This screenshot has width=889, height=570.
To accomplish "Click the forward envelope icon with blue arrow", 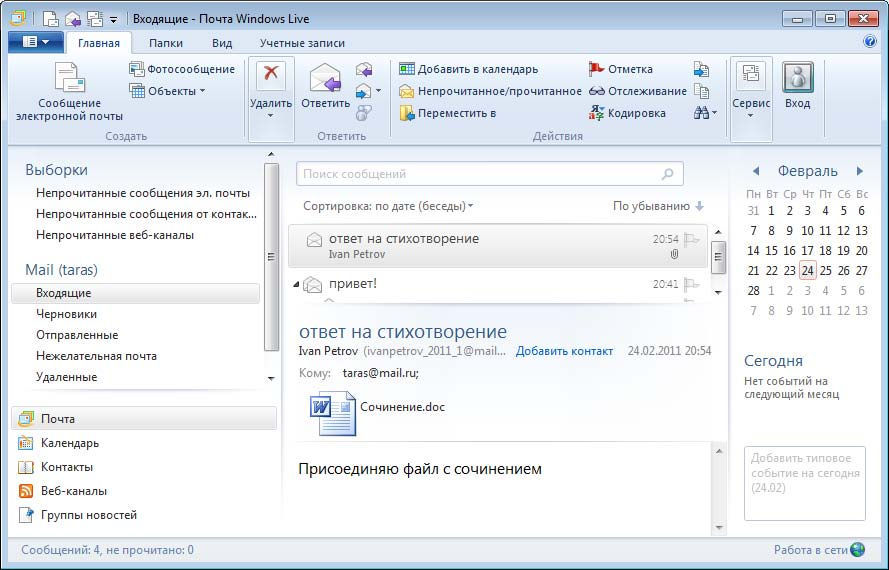I will [x=363, y=91].
